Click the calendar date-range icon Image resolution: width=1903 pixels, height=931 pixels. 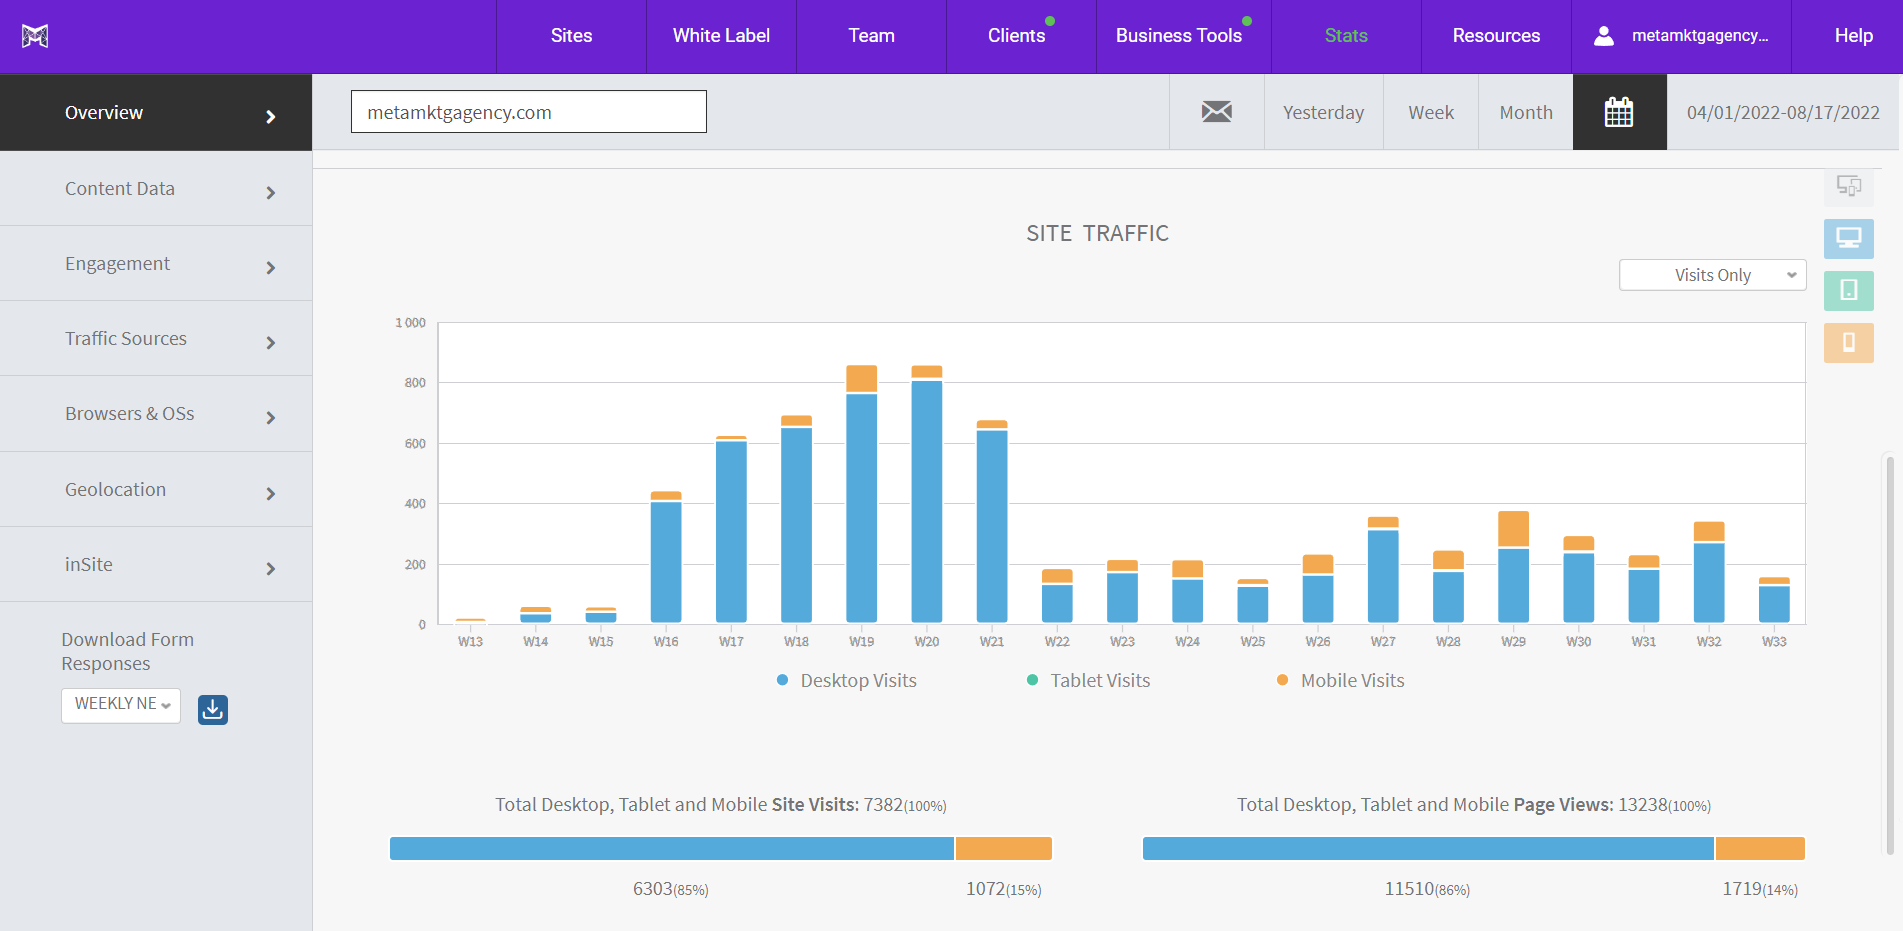pyautogui.click(x=1619, y=112)
